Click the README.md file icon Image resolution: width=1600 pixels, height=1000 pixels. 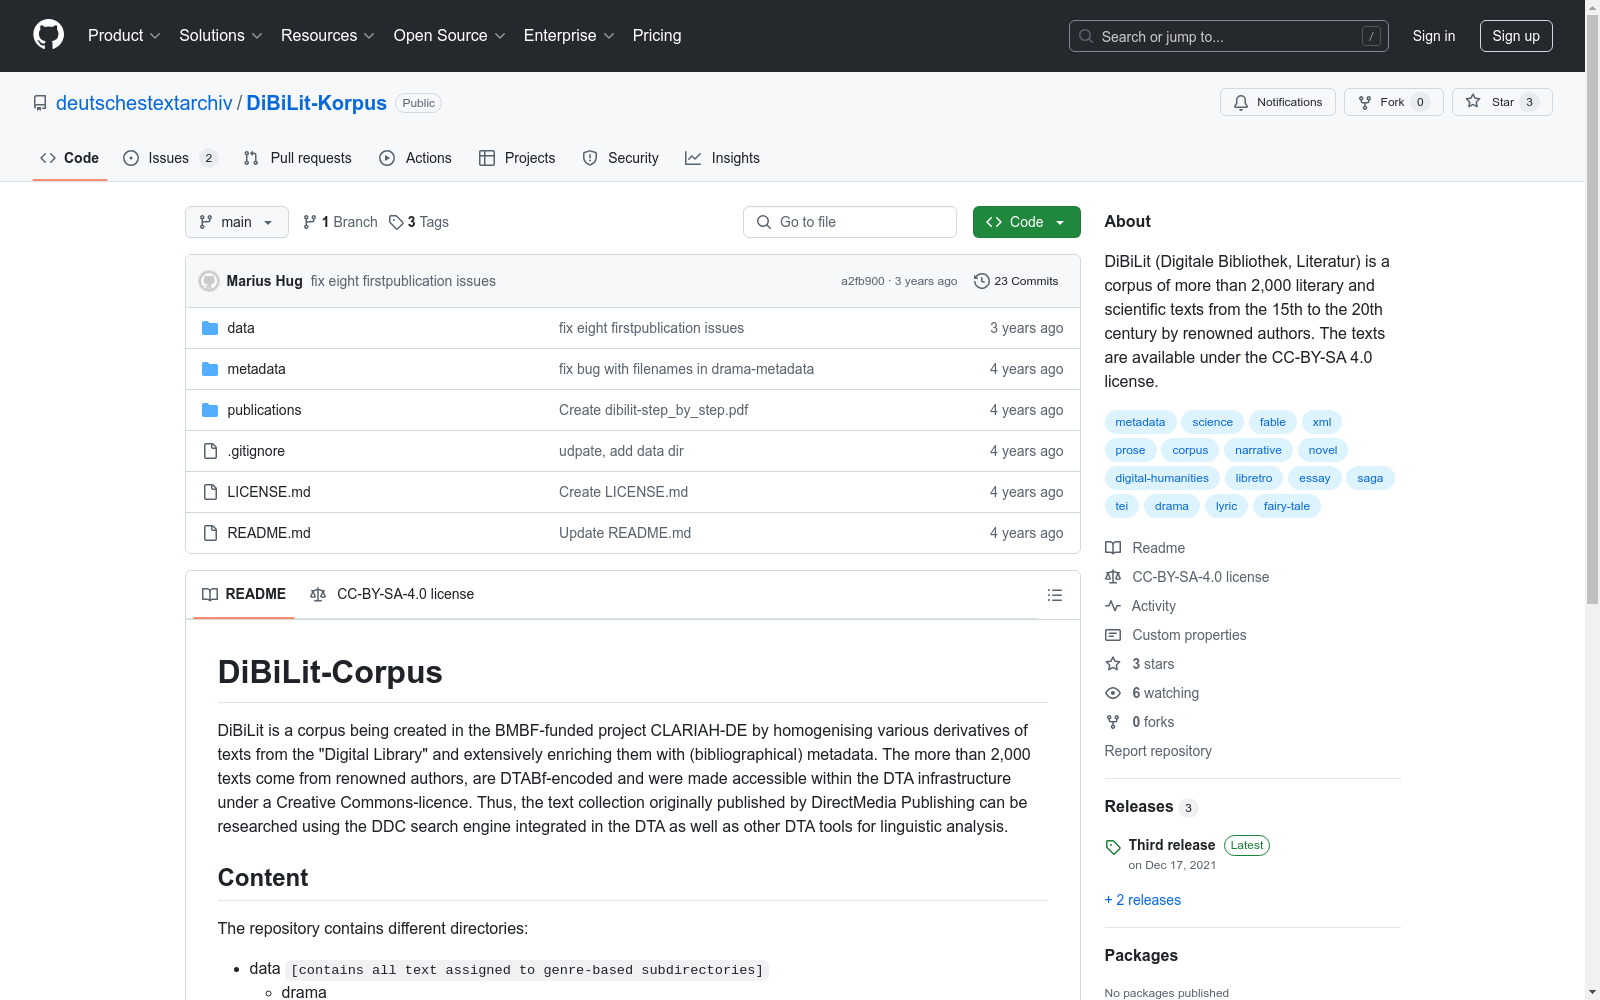210,533
